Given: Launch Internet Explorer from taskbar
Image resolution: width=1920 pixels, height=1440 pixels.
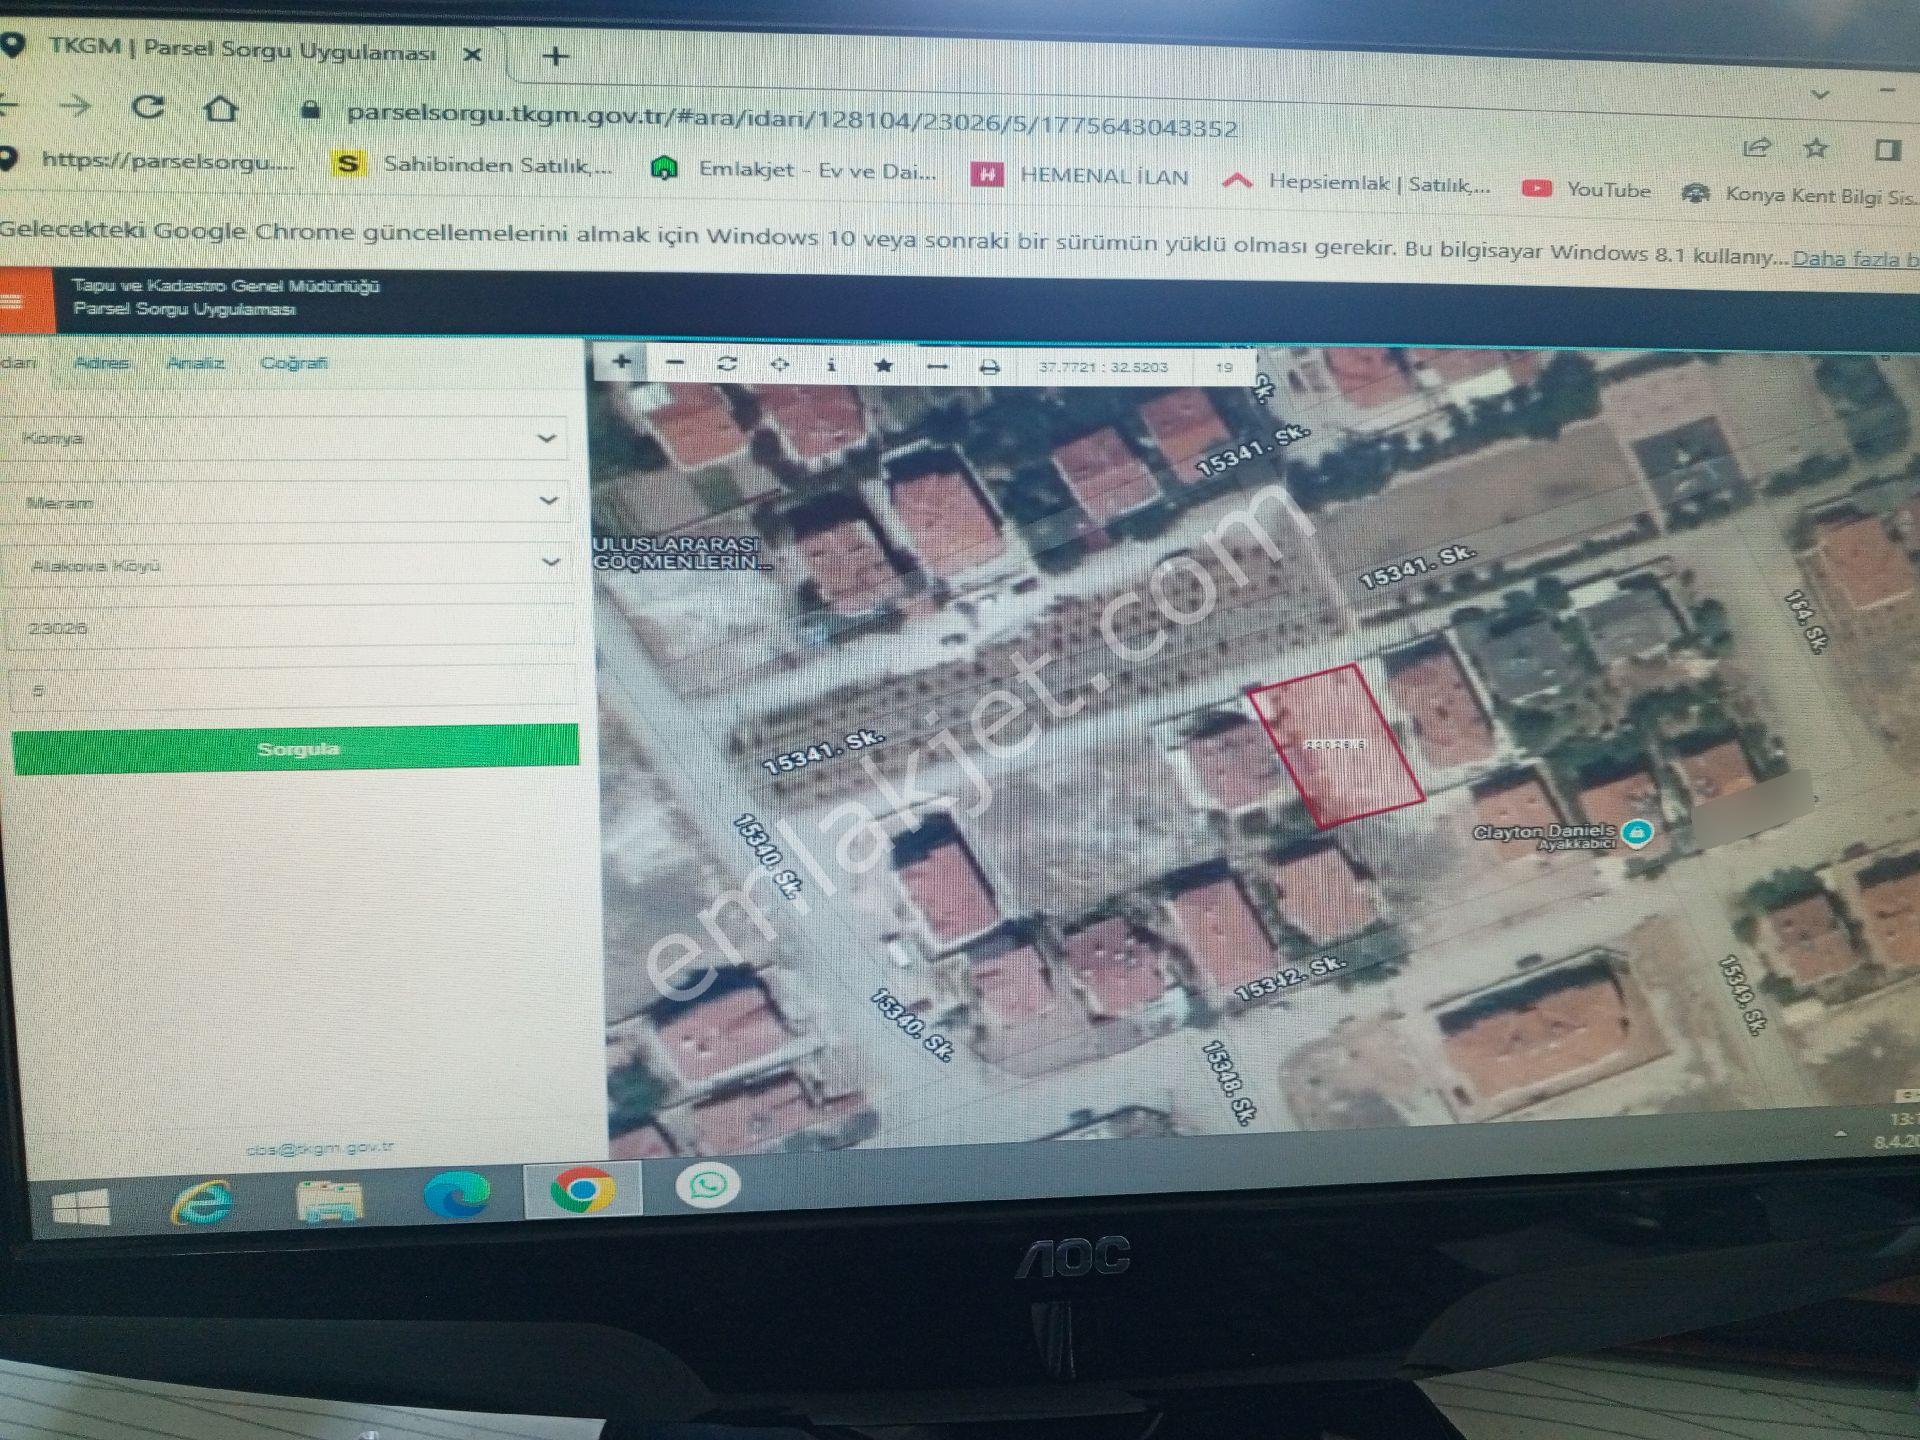Looking at the screenshot, I should coord(202,1203).
